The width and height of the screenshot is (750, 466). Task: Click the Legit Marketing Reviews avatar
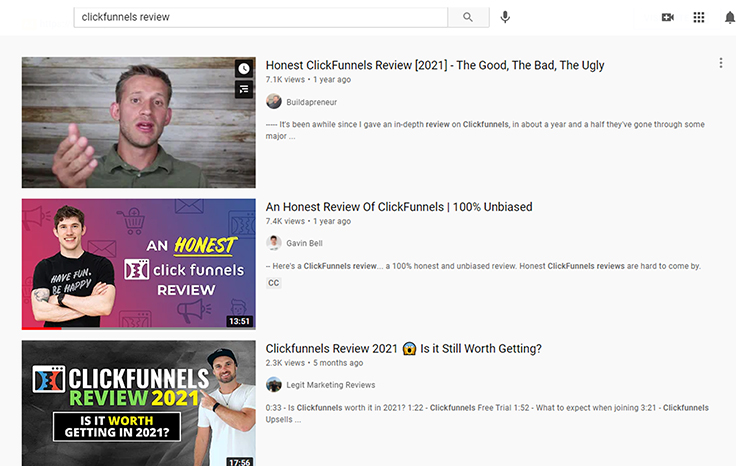(x=274, y=385)
